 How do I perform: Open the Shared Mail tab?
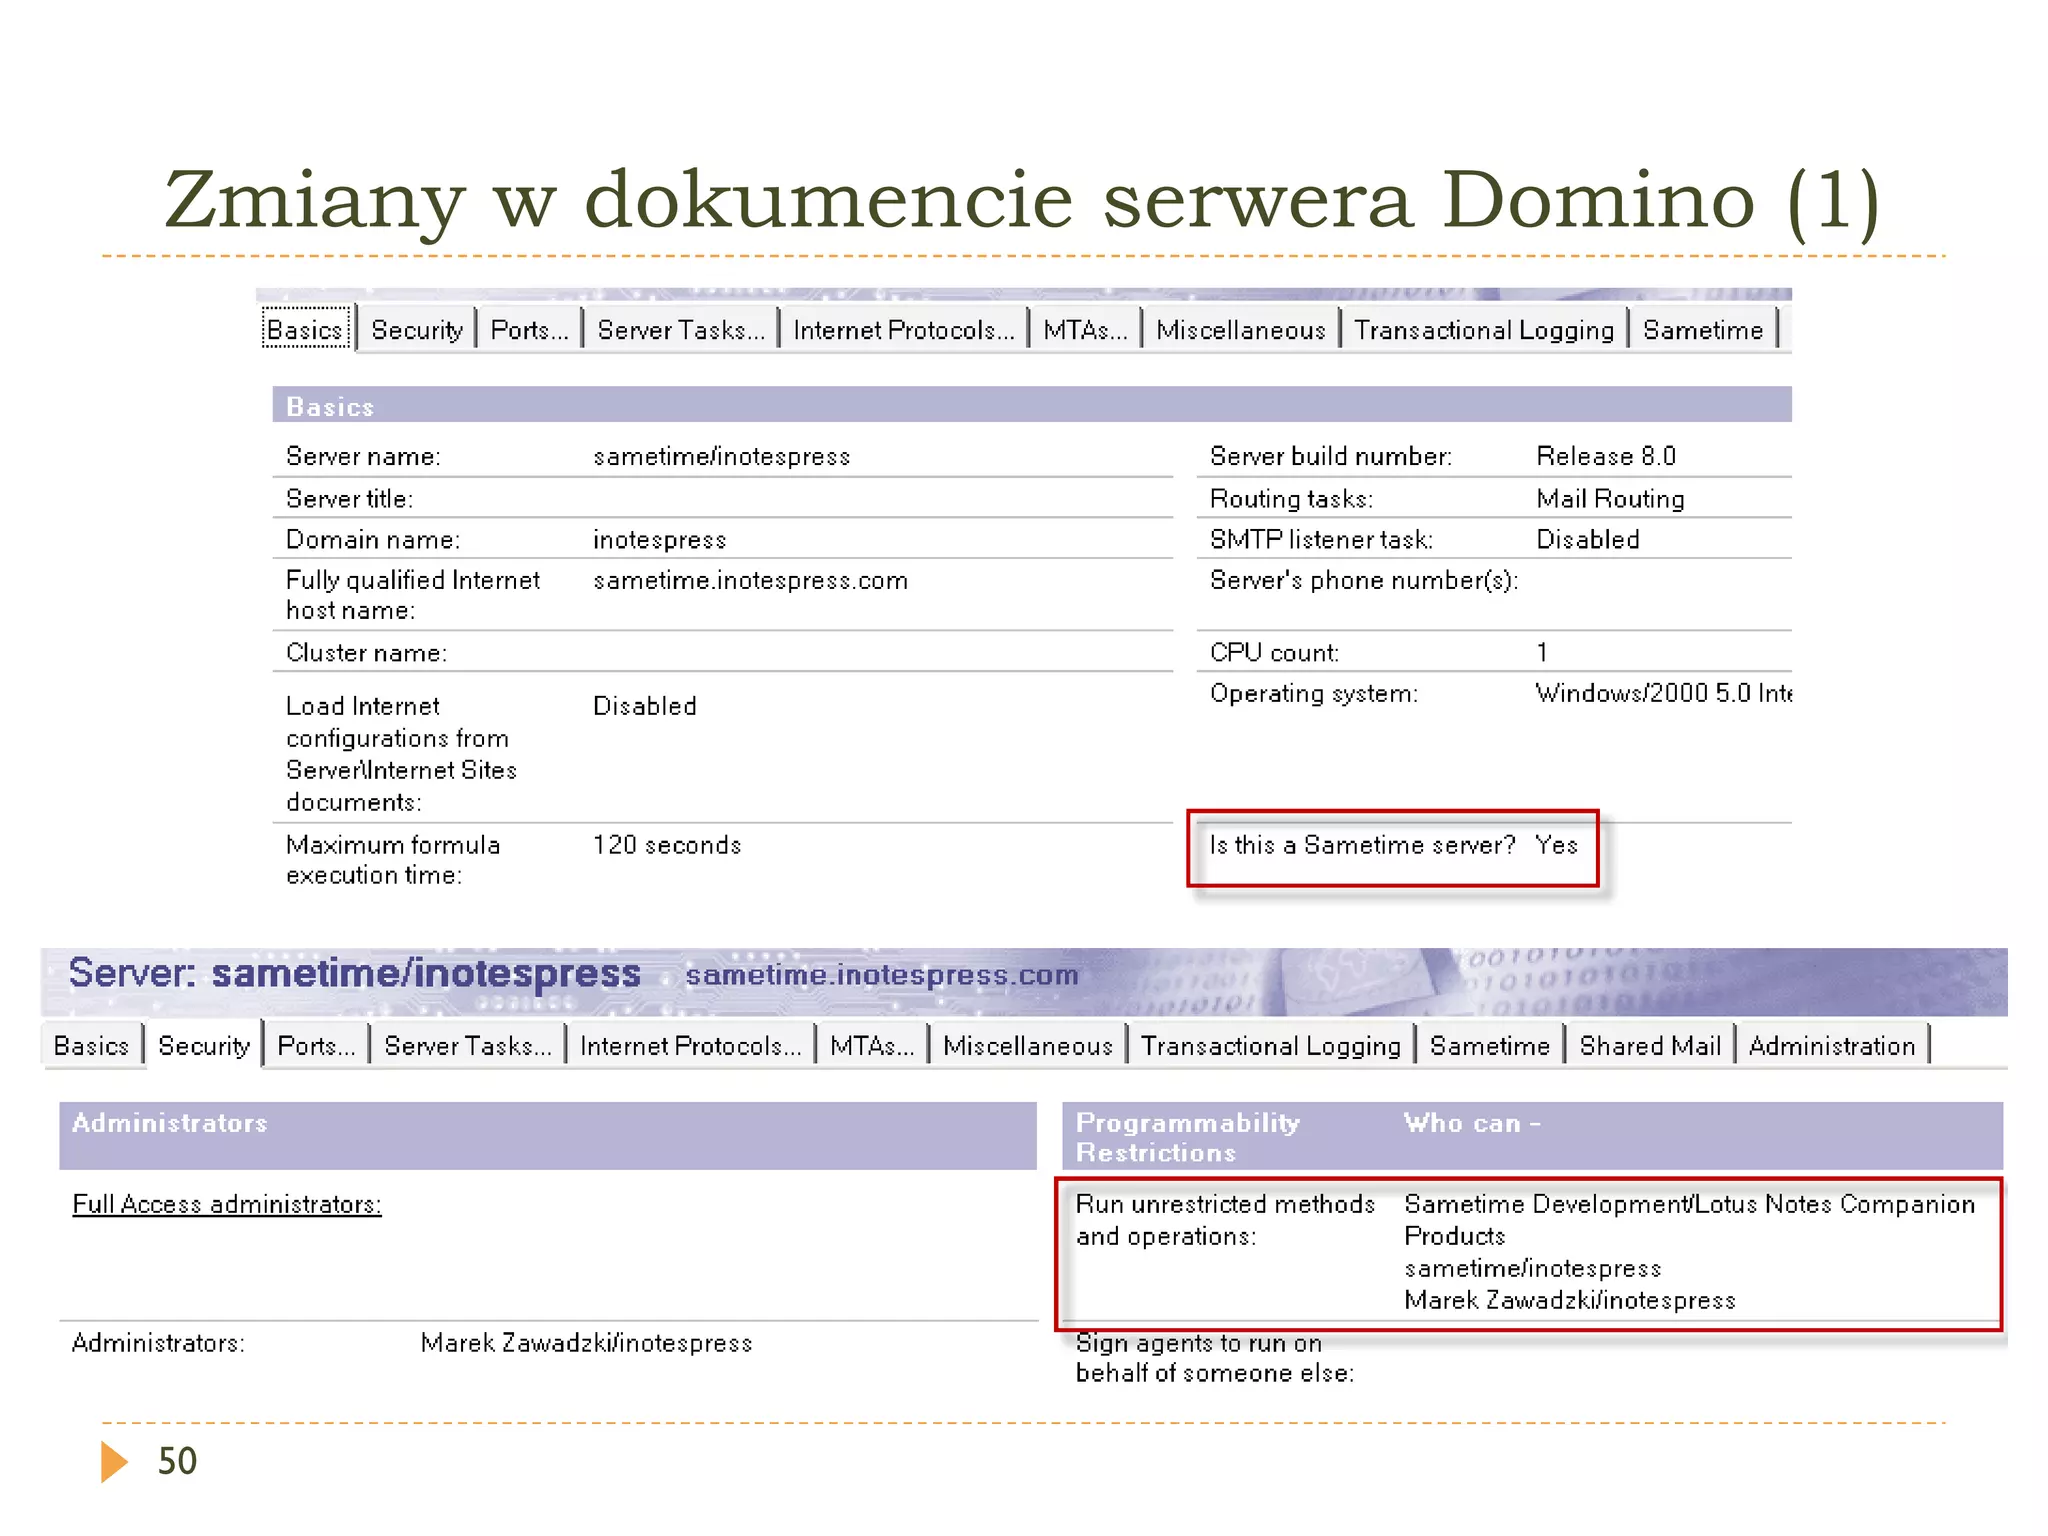point(1650,1045)
